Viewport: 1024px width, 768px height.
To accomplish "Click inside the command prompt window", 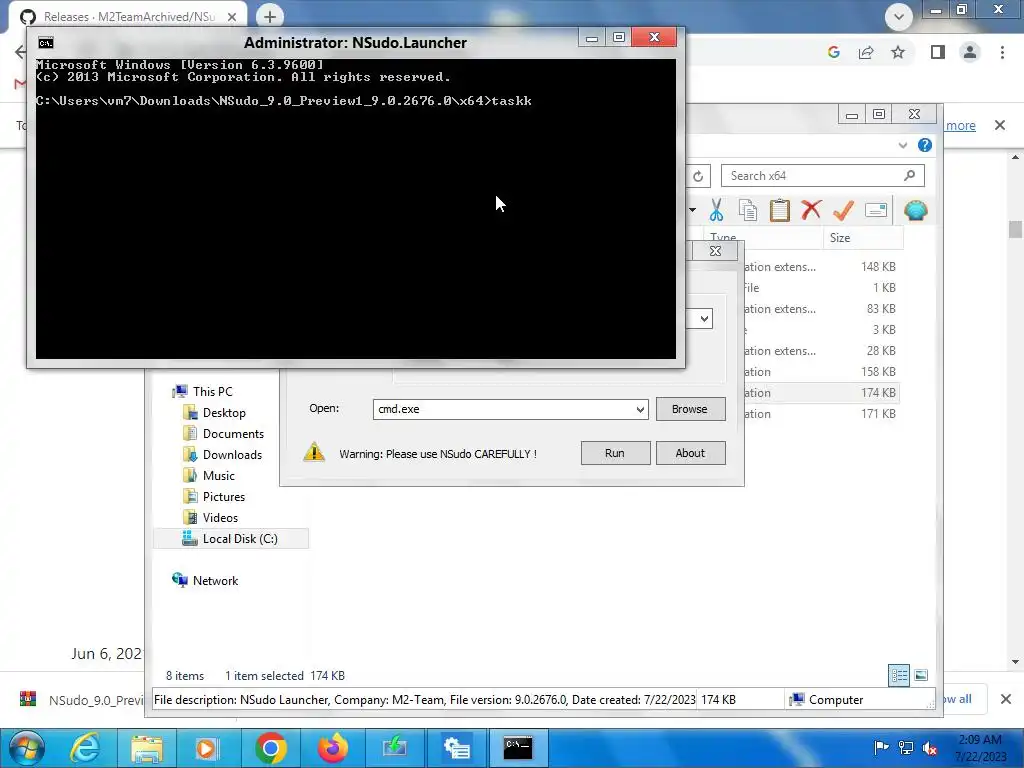I will (x=356, y=209).
